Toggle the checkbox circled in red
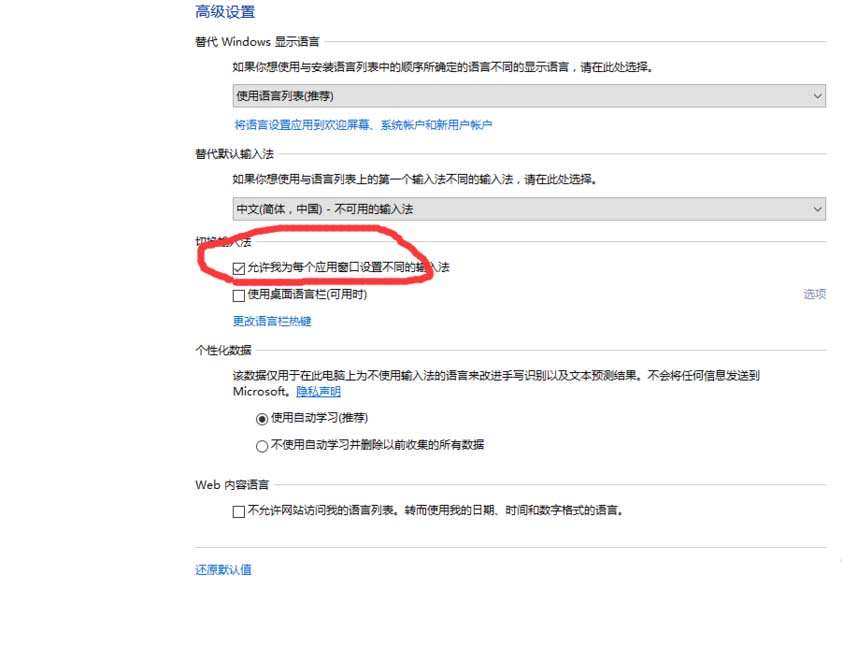 [x=237, y=267]
